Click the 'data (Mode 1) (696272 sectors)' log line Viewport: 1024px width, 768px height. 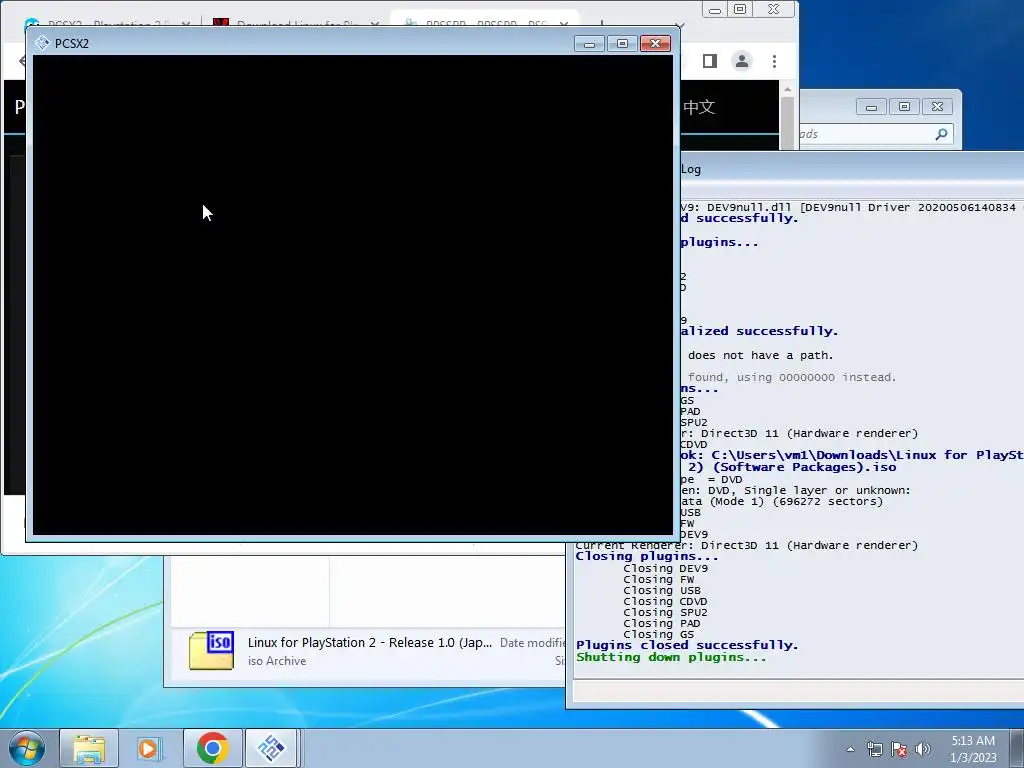point(782,502)
